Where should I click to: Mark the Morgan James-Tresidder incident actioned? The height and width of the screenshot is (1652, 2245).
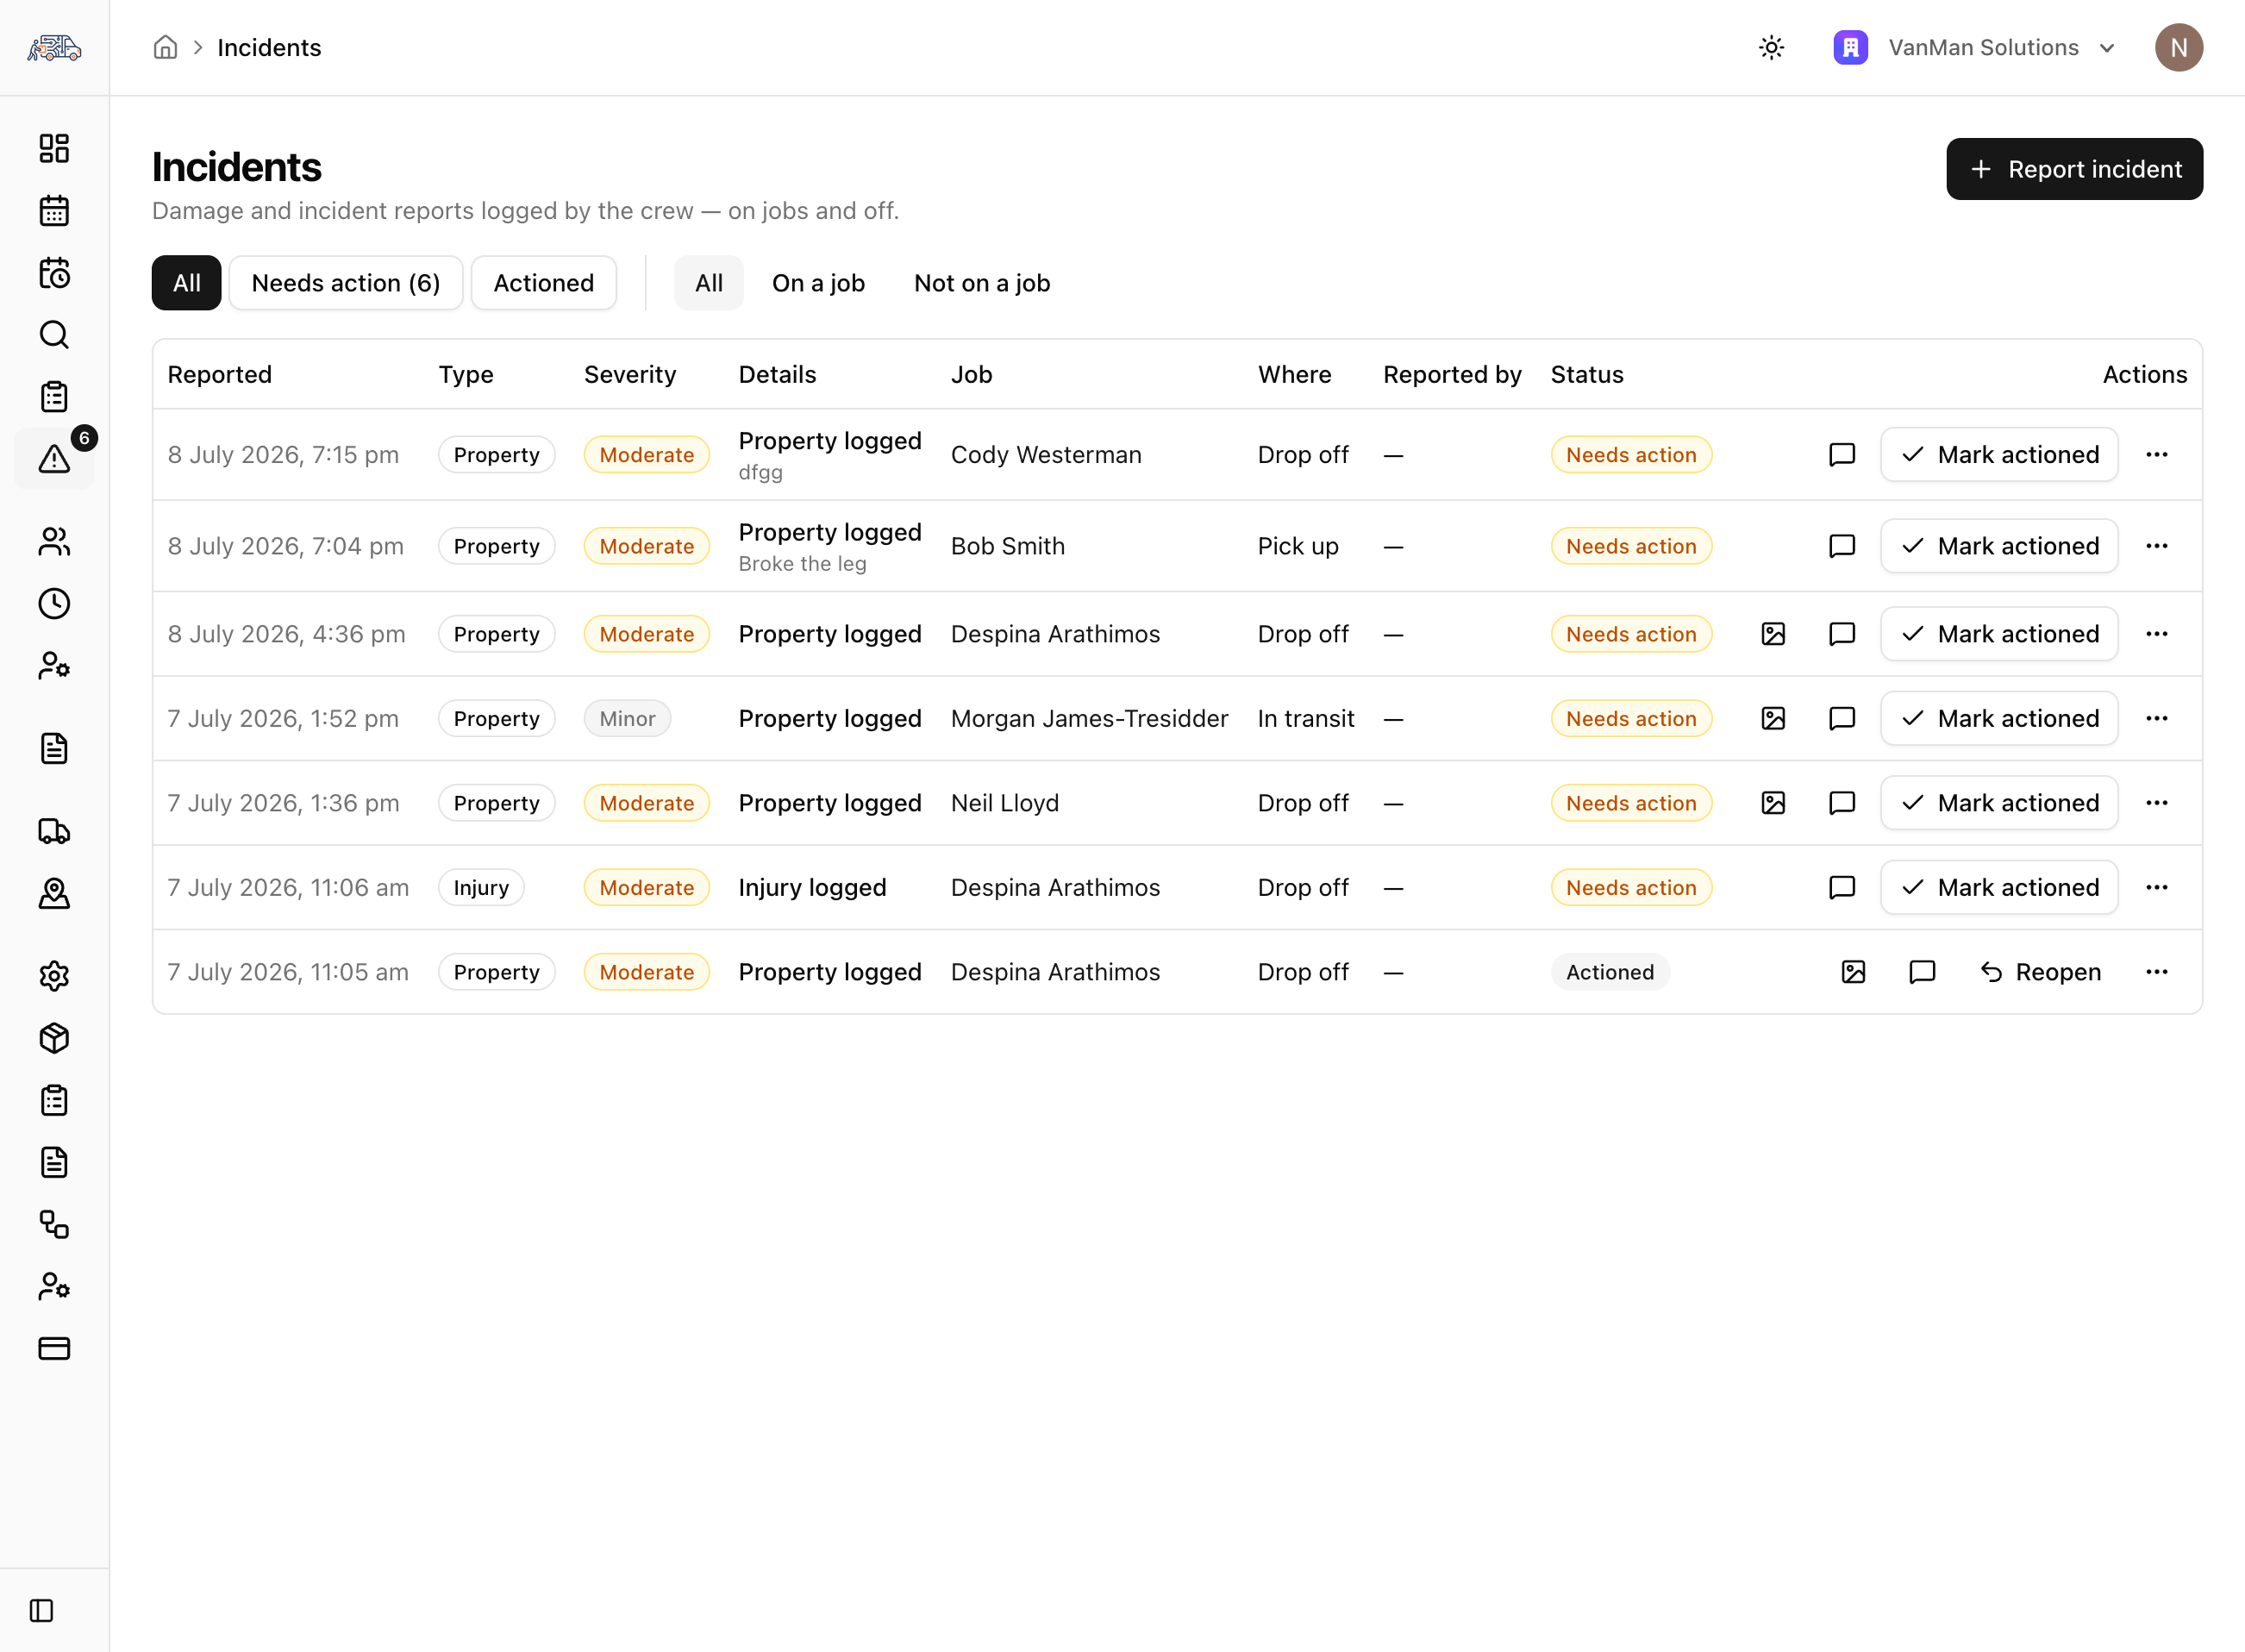tap(1999, 718)
